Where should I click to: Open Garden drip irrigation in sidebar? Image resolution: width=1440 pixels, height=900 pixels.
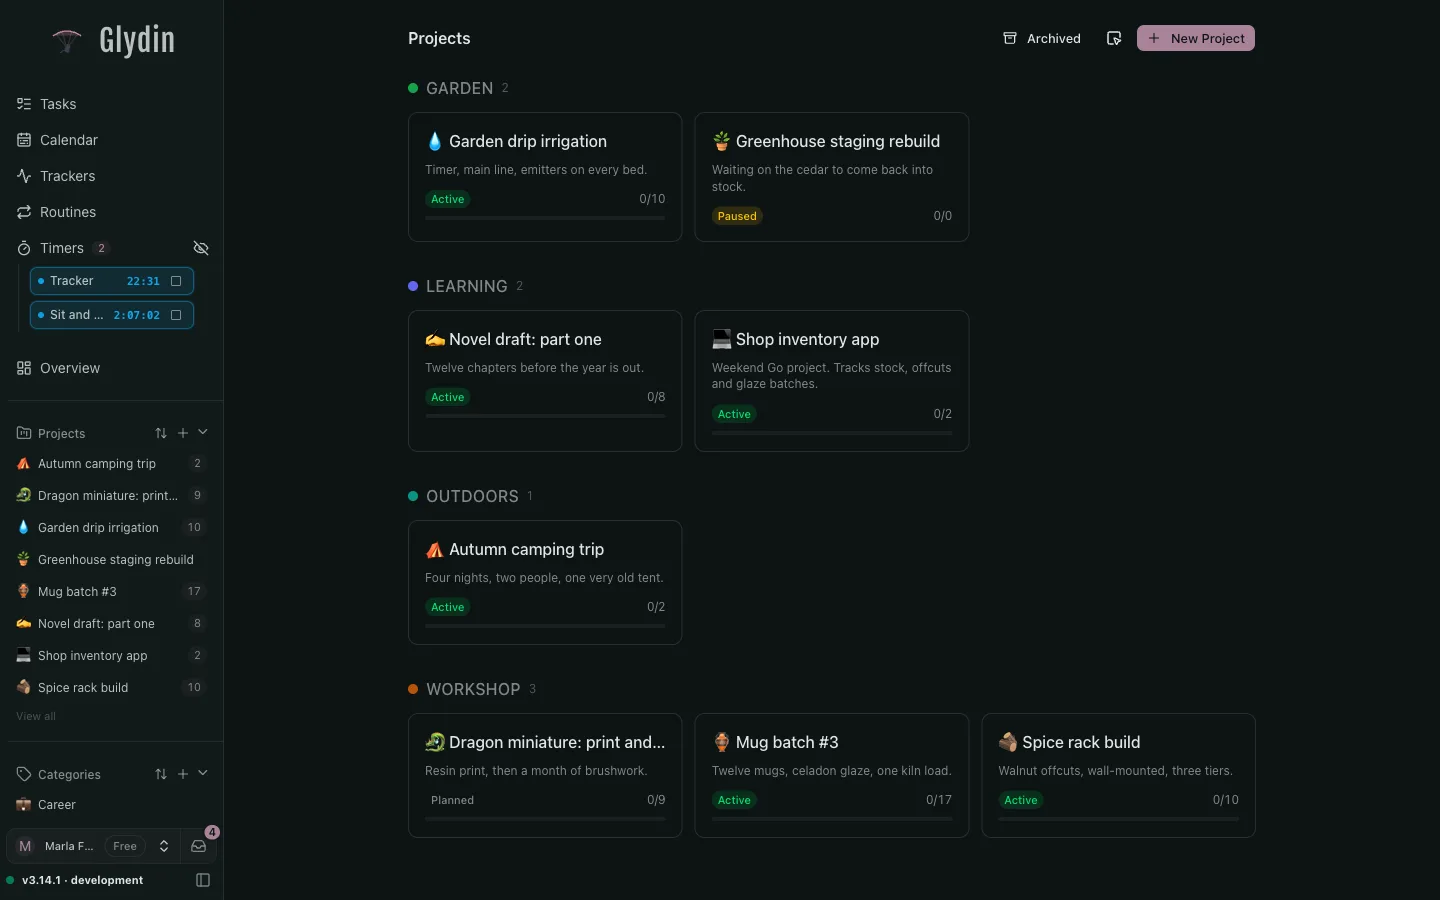tap(111, 528)
